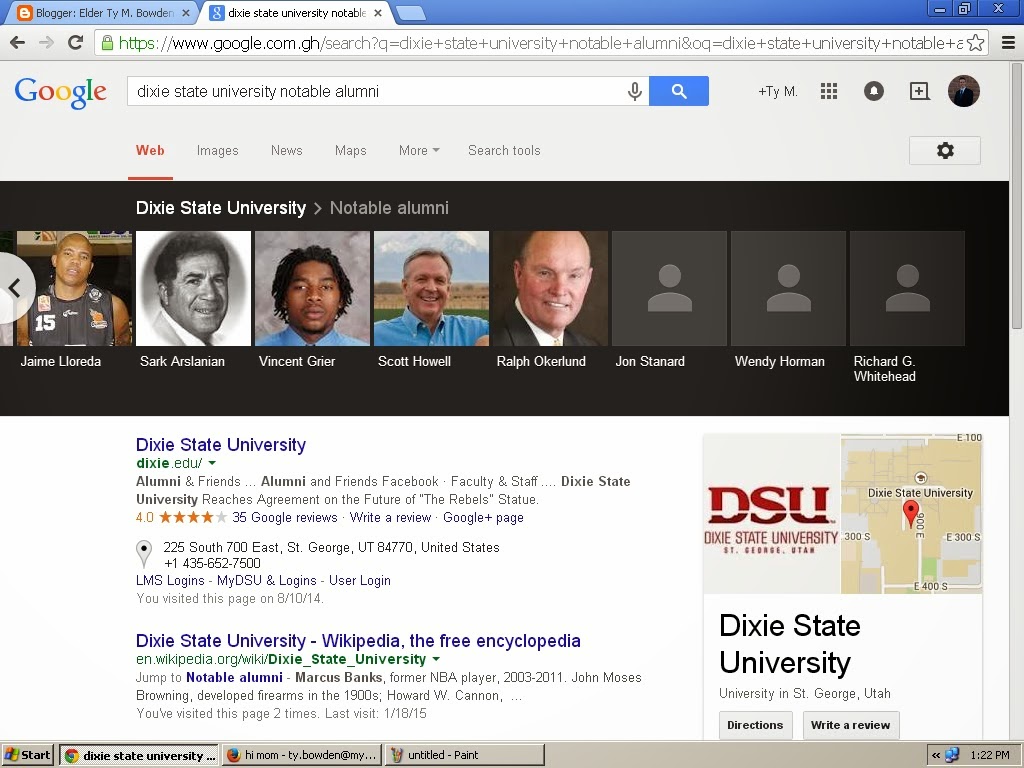This screenshot has height=768, width=1024.
Task: Select Vincent Grier photo
Action: click(312, 288)
